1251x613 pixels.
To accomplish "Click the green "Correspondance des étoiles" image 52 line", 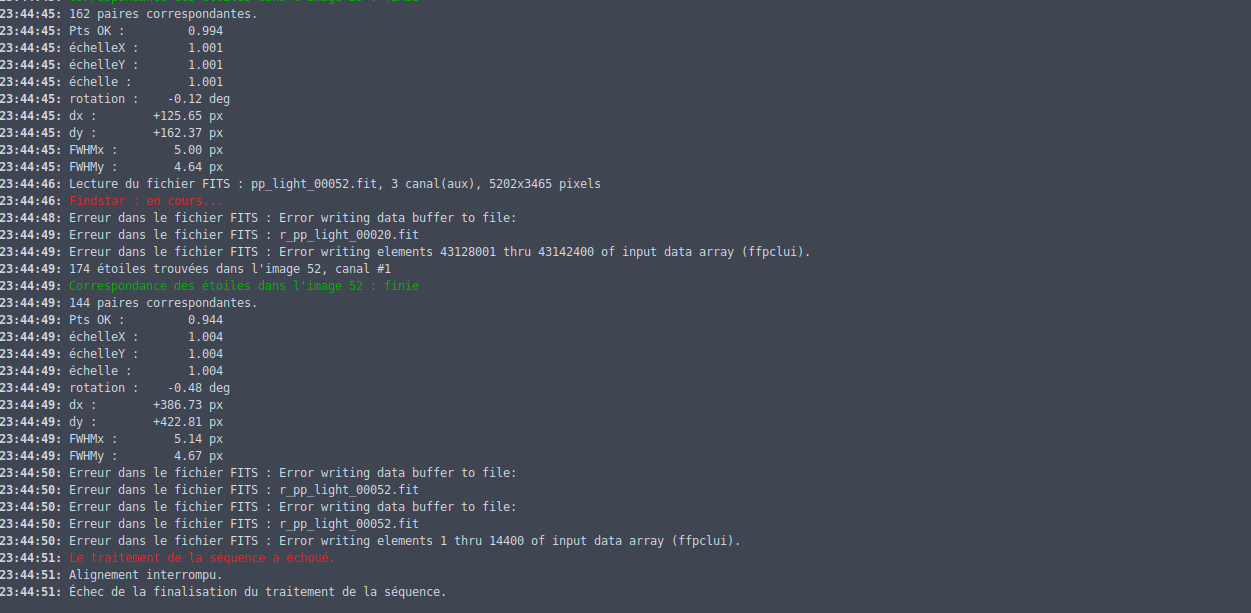I will click(x=244, y=286).
